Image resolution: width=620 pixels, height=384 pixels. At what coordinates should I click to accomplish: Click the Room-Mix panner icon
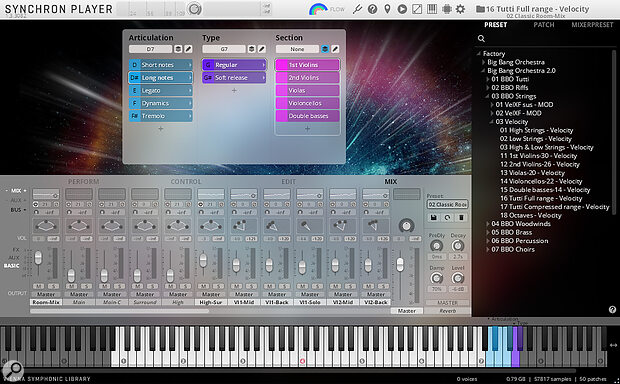tap(46, 226)
